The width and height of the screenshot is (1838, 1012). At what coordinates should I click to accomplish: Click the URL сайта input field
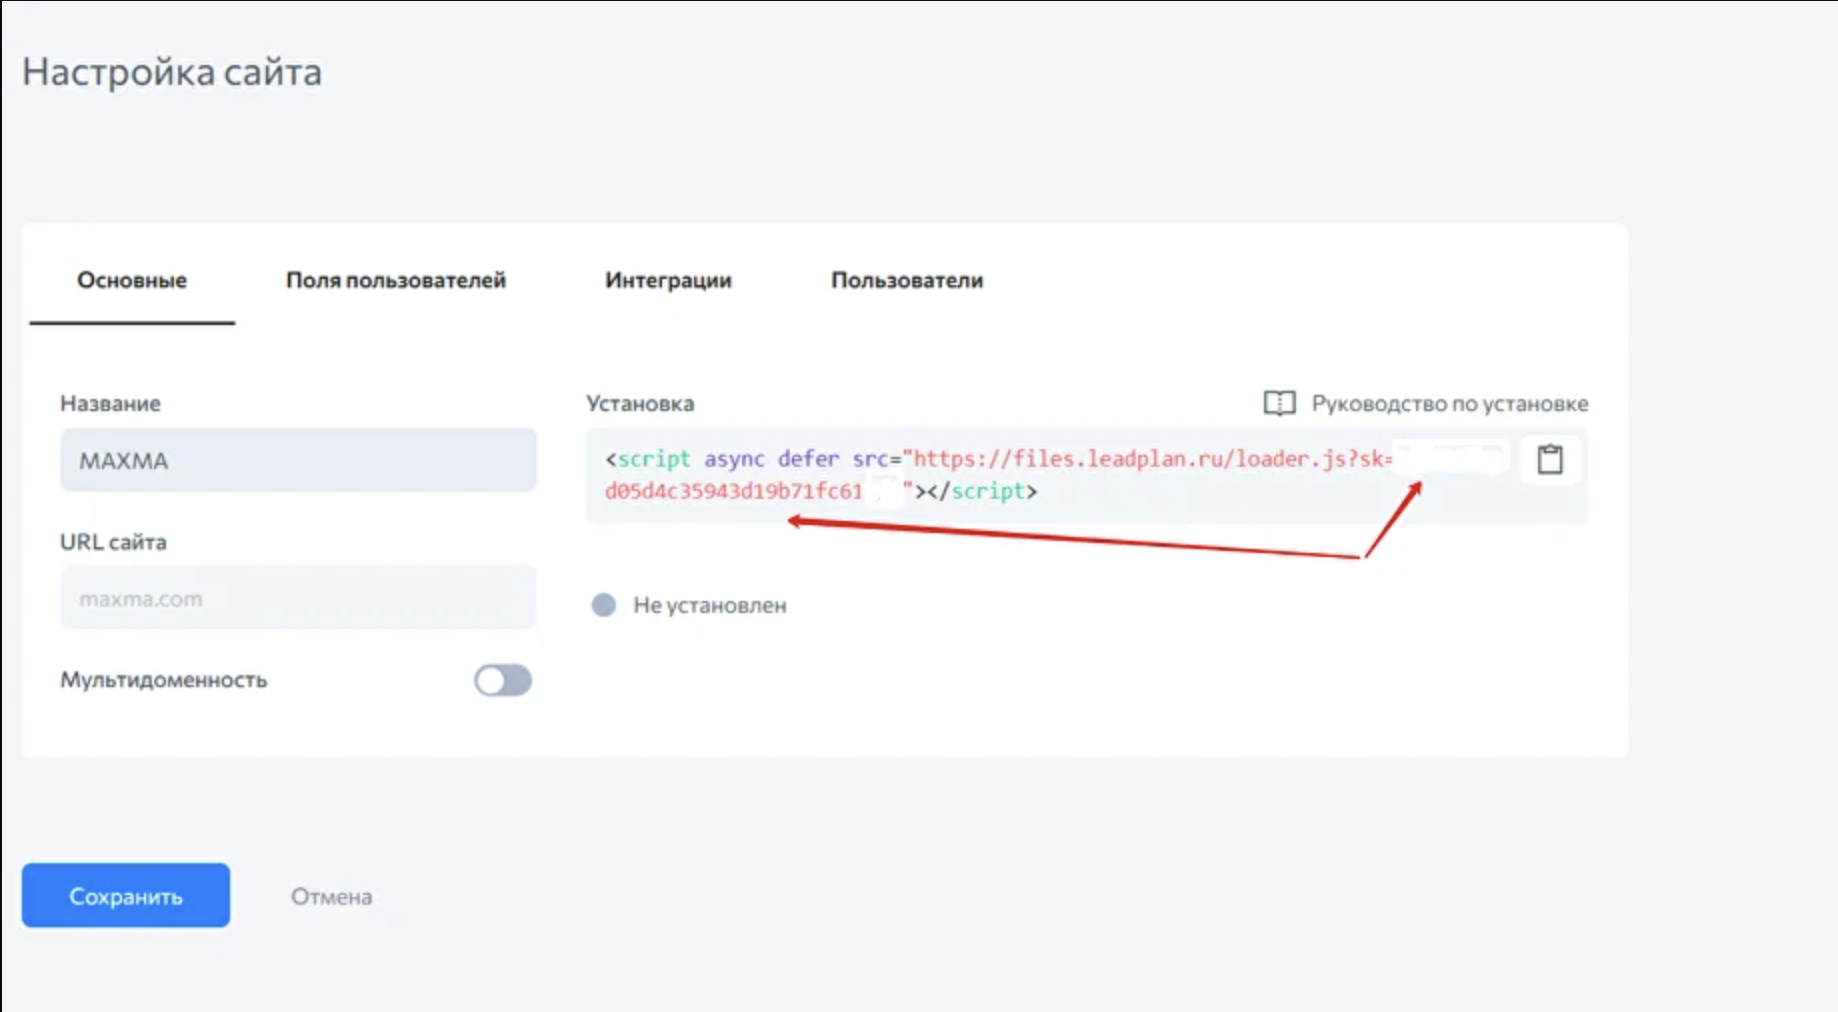[298, 598]
